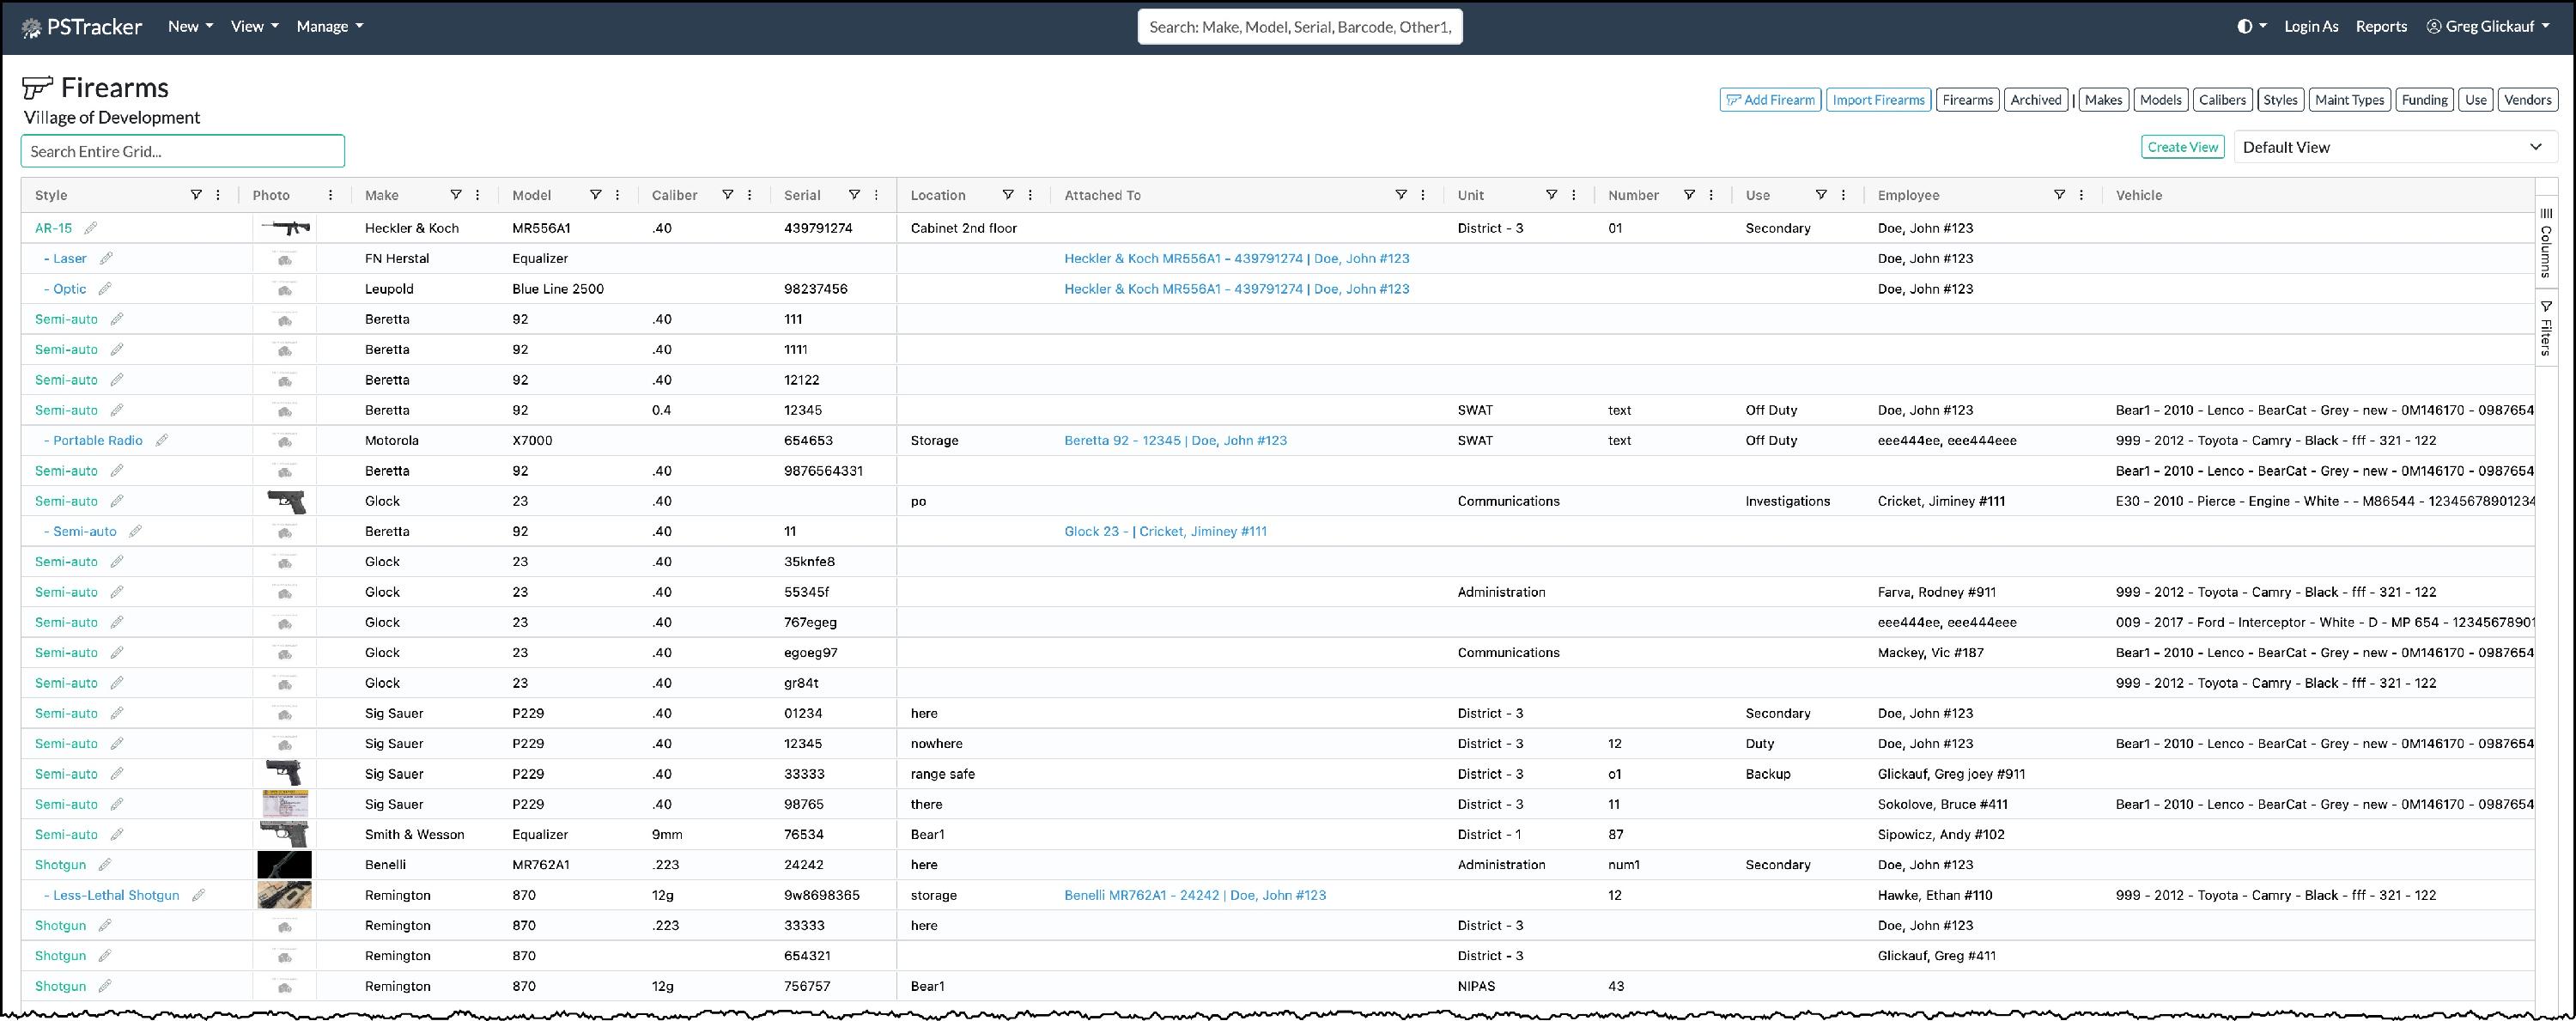Click the PSTracker logo icon
This screenshot has height=1021, width=2576.
tap(31, 27)
